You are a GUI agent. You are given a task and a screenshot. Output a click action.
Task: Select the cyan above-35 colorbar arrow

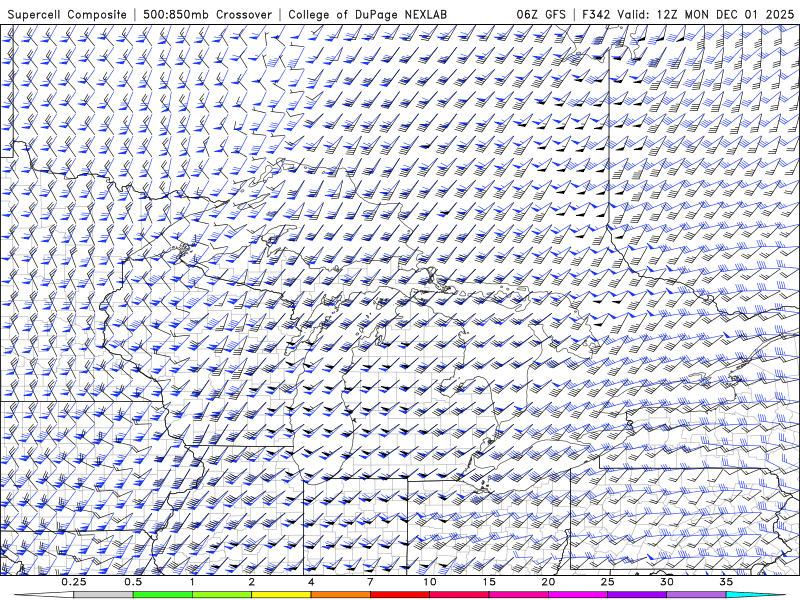(755, 595)
